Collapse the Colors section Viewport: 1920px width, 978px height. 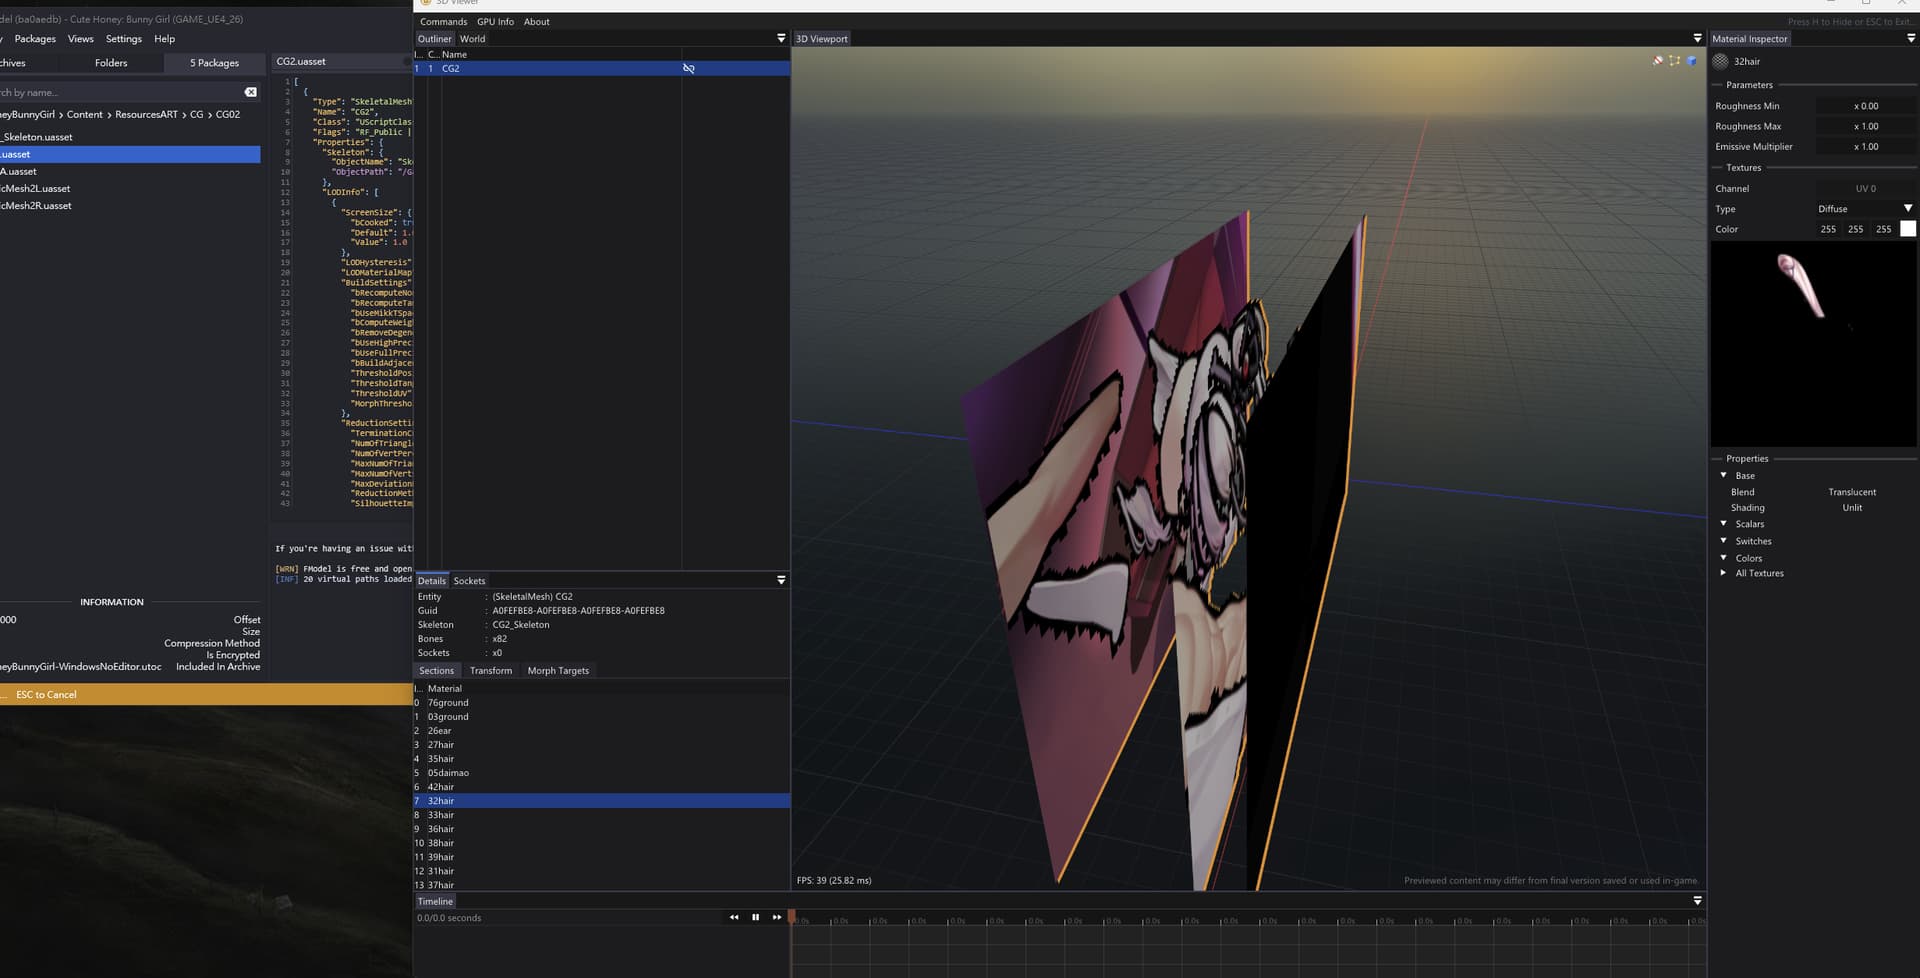click(1723, 557)
